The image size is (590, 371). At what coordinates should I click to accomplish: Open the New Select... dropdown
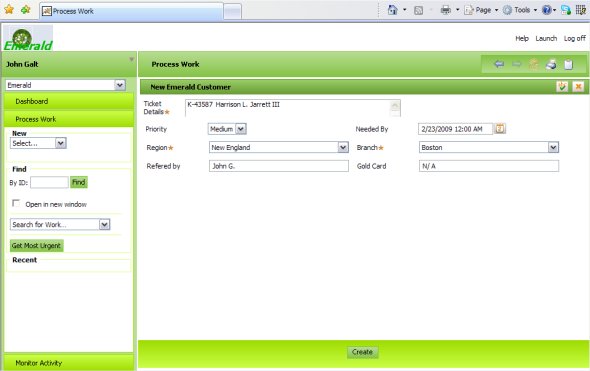click(61, 143)
